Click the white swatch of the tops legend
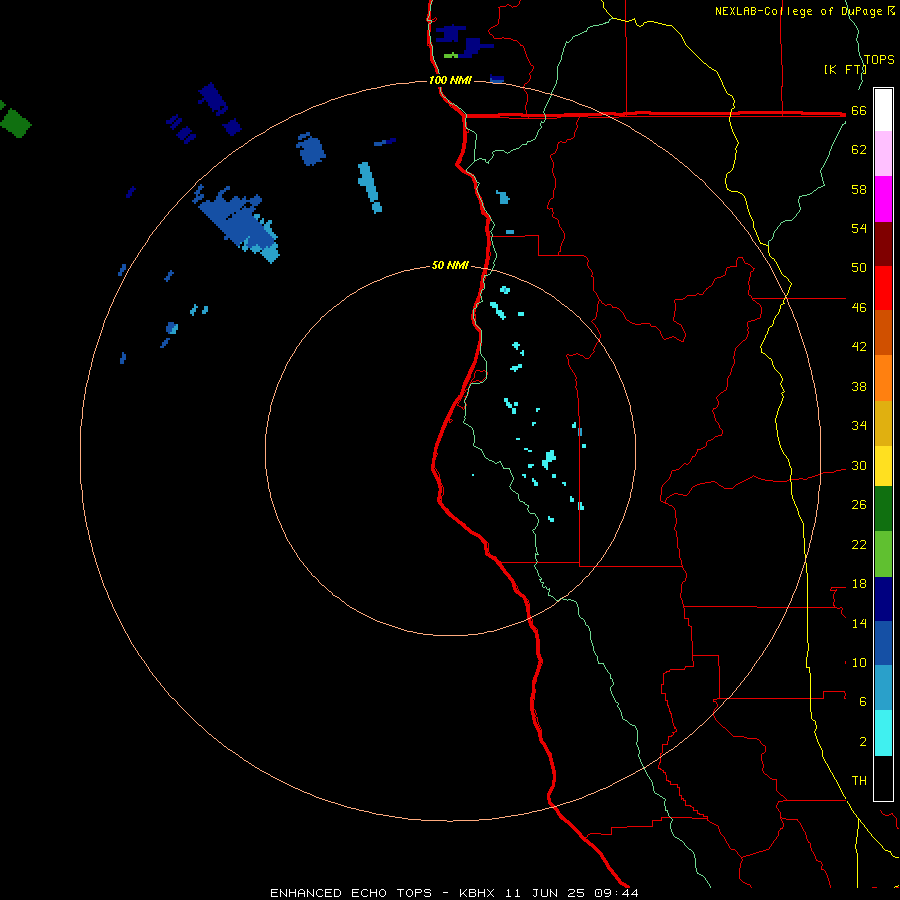The image size is (900, 900). pyautogui.click(x=883, y=110)
